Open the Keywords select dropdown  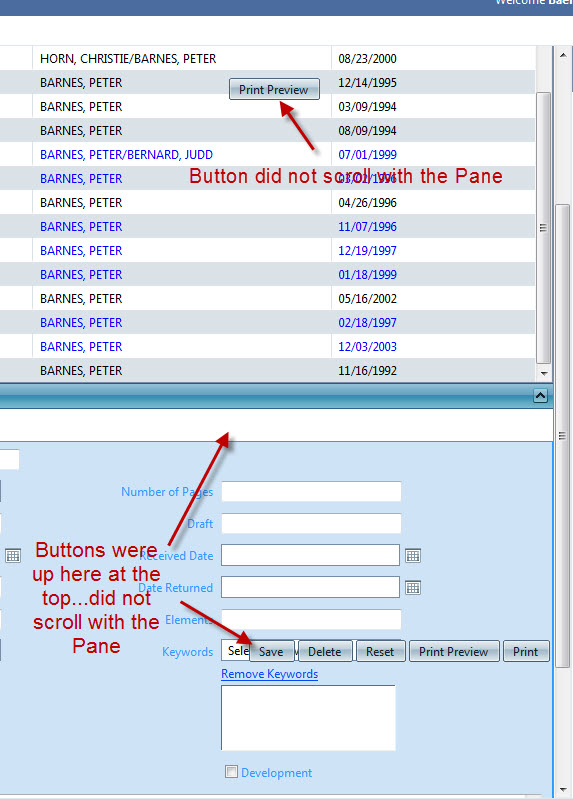pyautogui.click(x=236, y=651)
